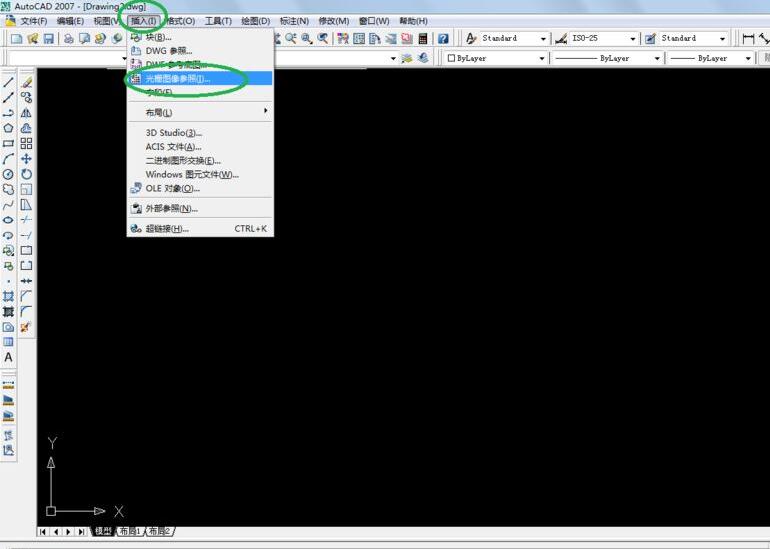
Task: Select the Arc tool
Action: click(x=8, y=159)
